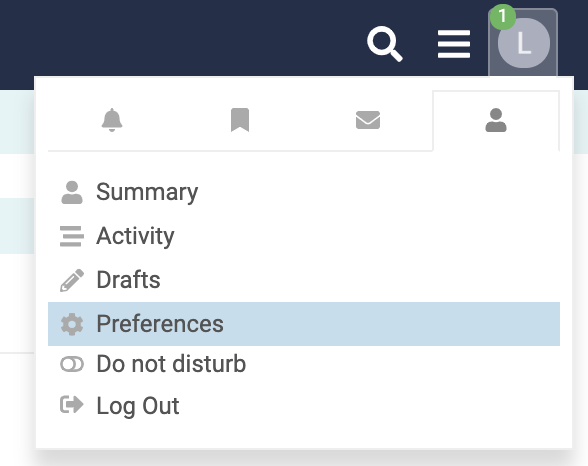Viewport: 588px width, 466px height.
Task: Click the pencil icon beside Drafts
Action: pyautogui.click(x=72, y=280)
